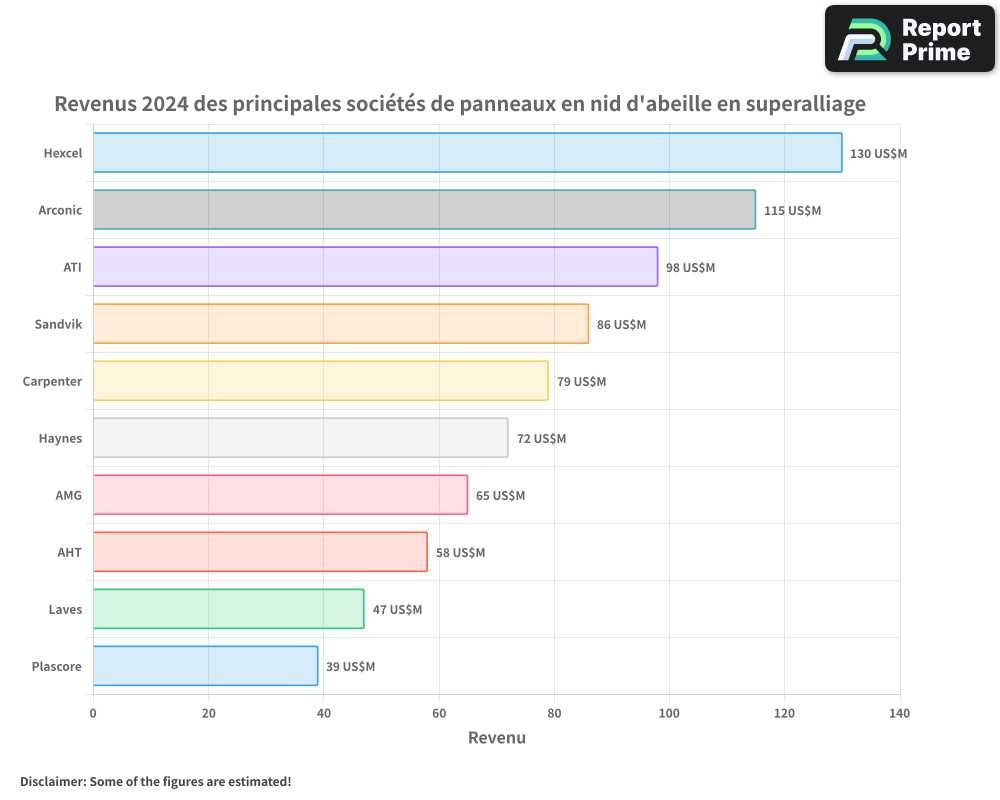Click the Plascore category label
The height and width of the screenshot is (800, 1000).
point(57,667)
